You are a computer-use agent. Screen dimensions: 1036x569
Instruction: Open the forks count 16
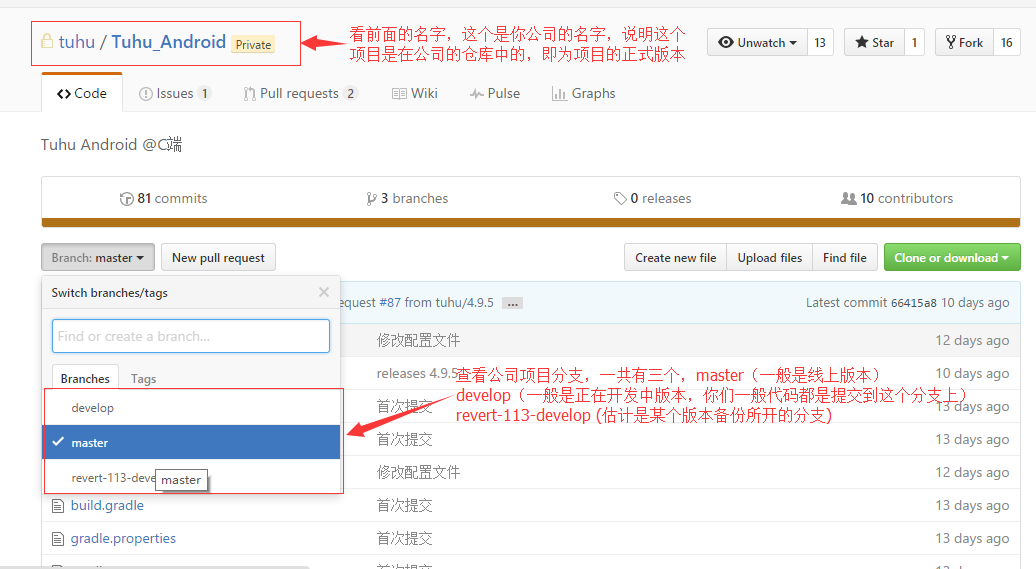pos(1006,42)
